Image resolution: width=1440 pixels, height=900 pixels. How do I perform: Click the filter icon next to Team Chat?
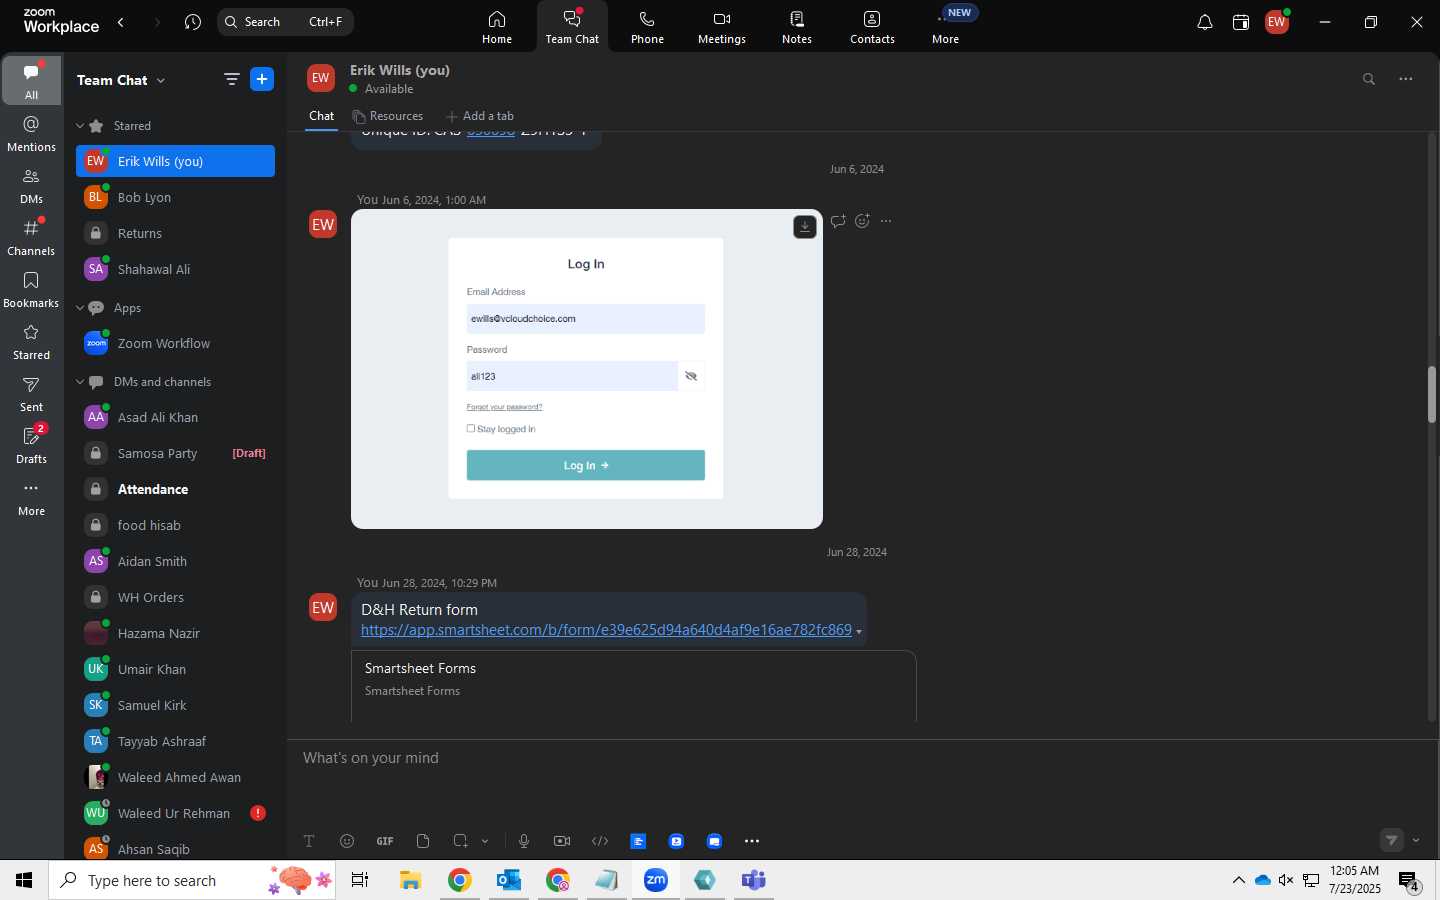click(231, 80)
